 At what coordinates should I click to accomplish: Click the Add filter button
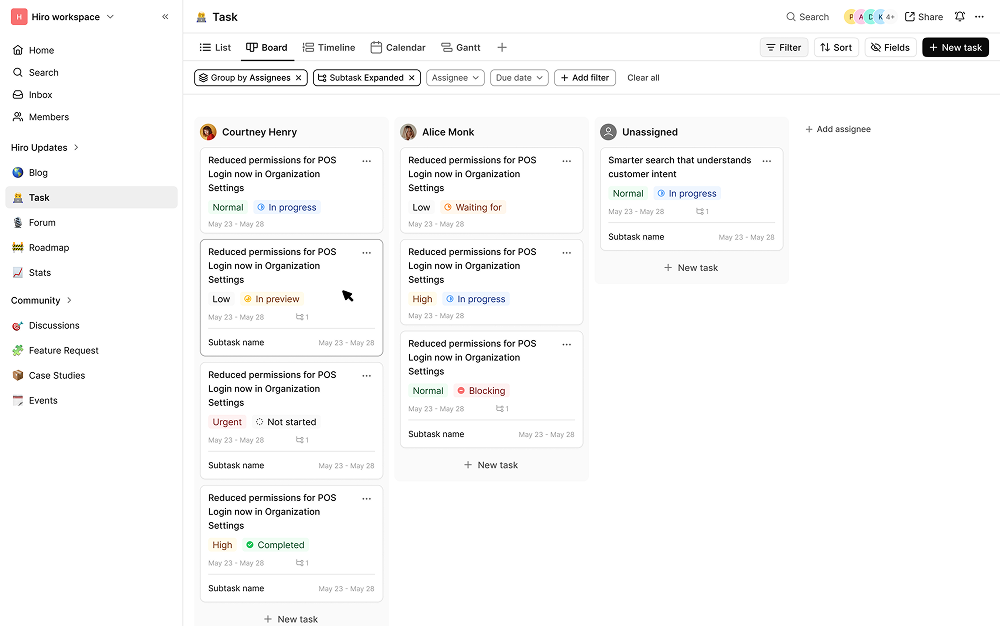pos(585,78)
